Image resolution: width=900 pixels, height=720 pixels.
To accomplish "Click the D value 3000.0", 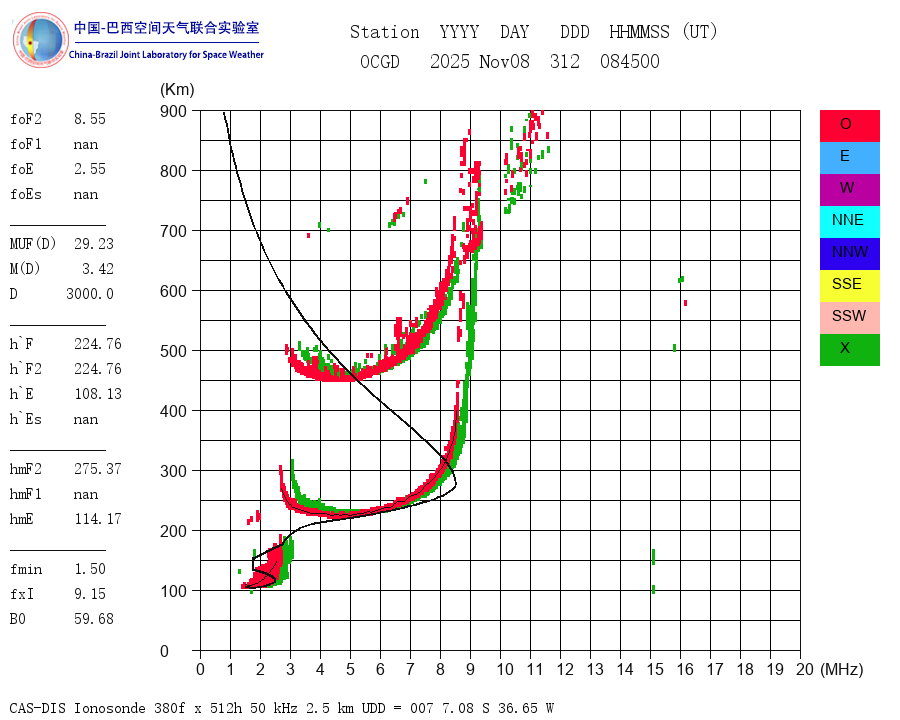I will tap(90, 294).
